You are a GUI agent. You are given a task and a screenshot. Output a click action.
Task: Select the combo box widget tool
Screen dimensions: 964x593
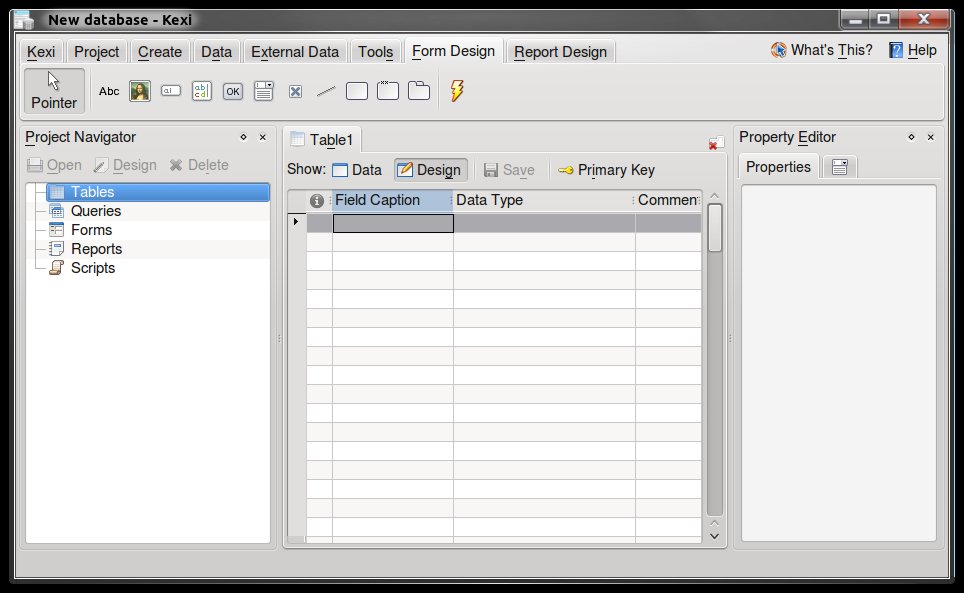click(264, 91)
